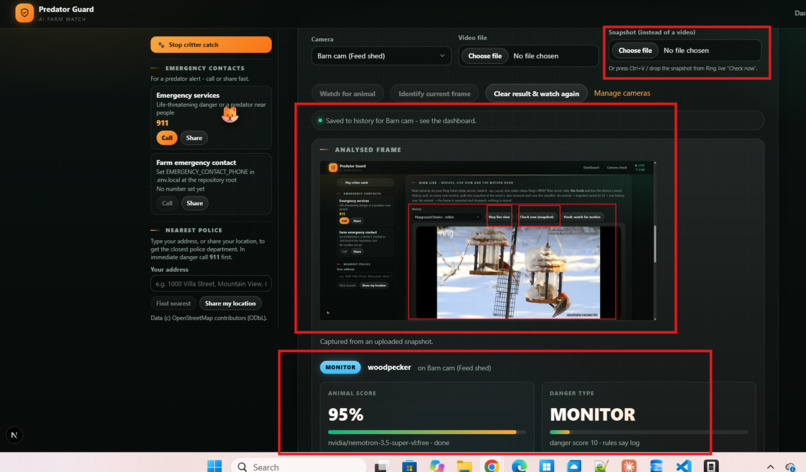Image resolution: width=806 pixels, height=472 pixels.
Task: Open the blue cloud app in taskbar
Action: (574, 466)
